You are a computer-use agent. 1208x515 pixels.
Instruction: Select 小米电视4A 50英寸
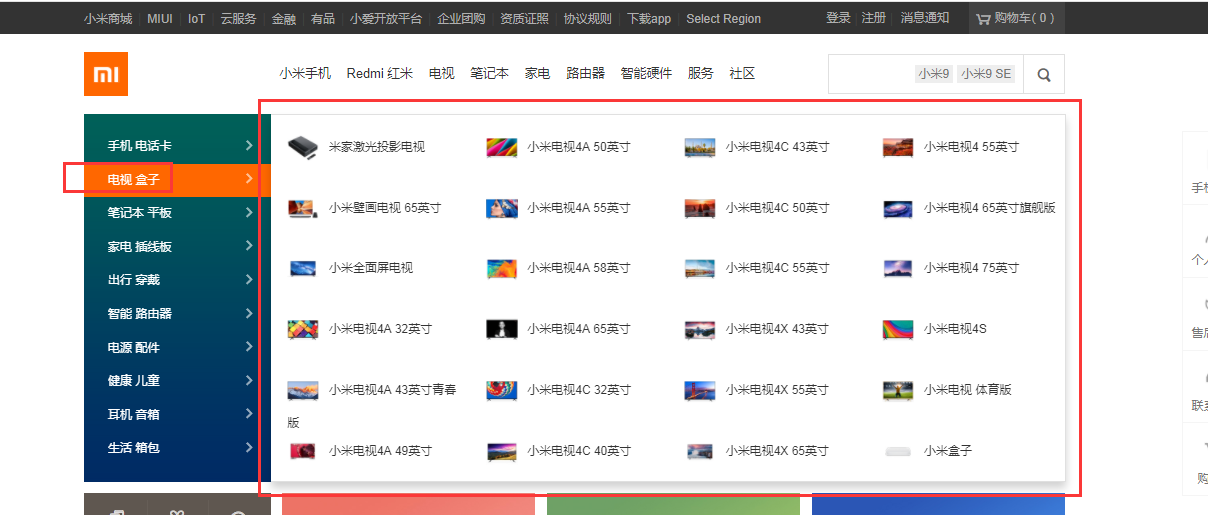click(x=579, y=147)
